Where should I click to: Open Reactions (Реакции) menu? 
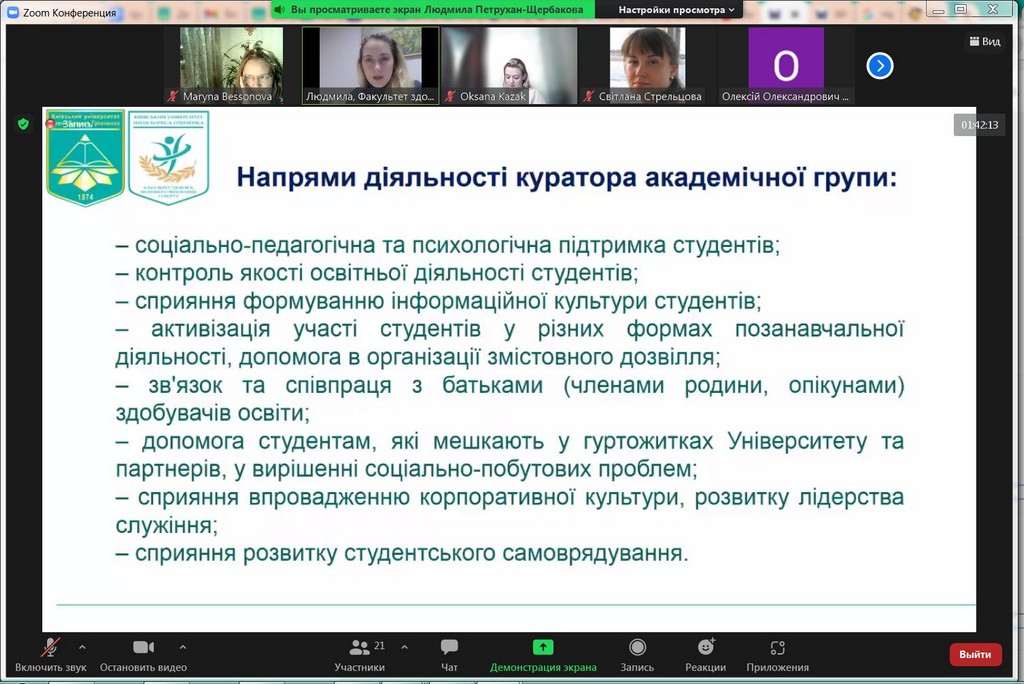point(706,648)
